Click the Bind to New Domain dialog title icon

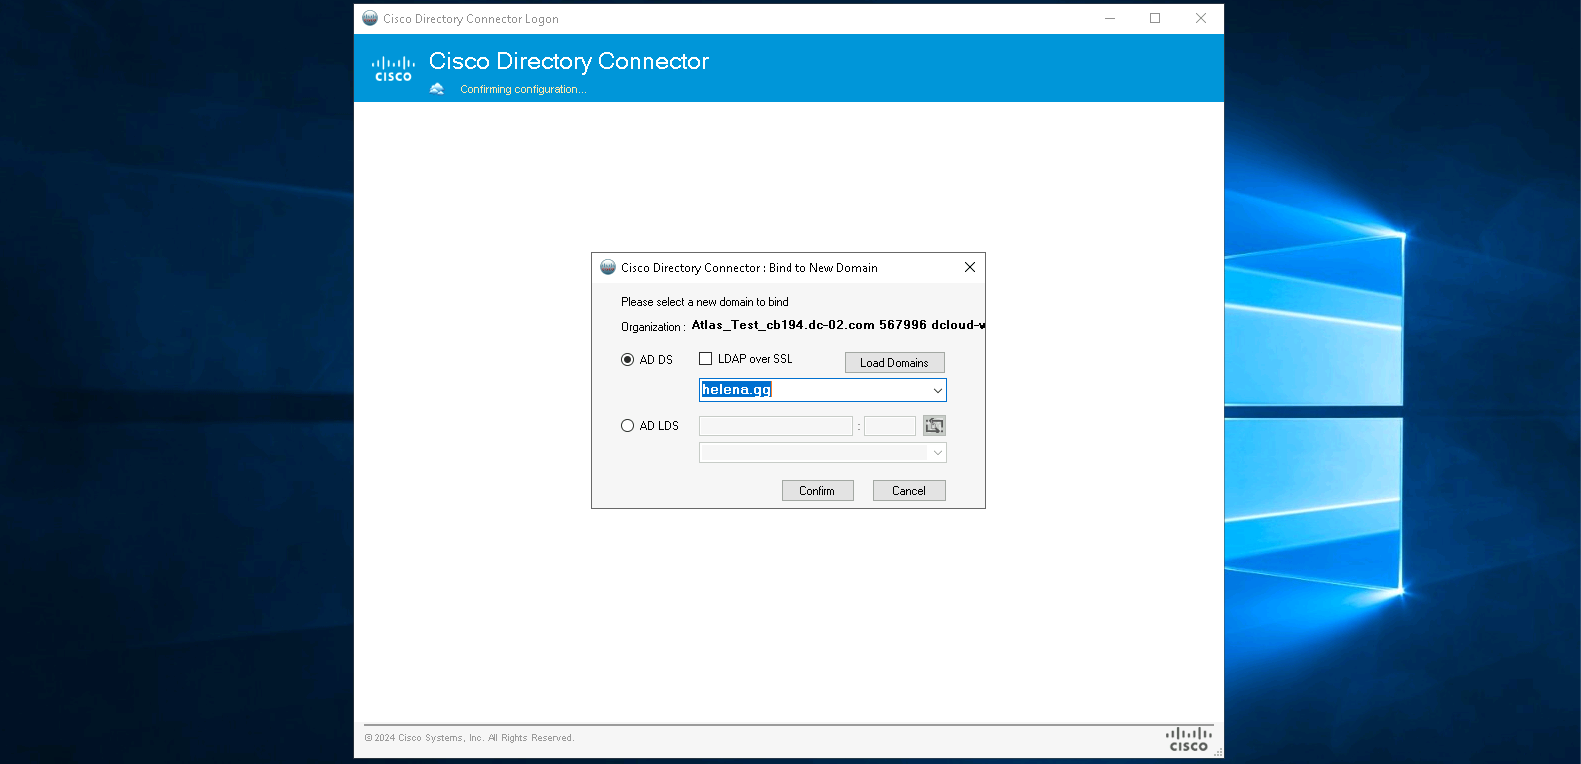(x=608, y=268)
